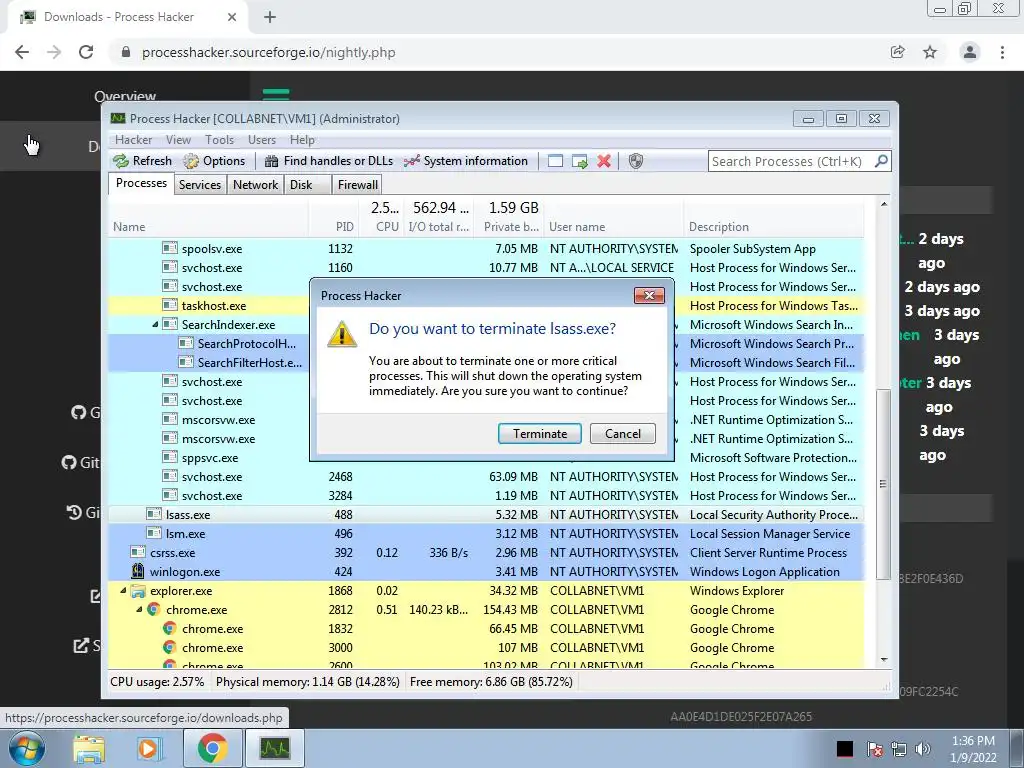The width and height of the screenshot is (1024, 768).
Task: Switch to the Network tab
Action: pyautogui.click(x=255, y=185)
